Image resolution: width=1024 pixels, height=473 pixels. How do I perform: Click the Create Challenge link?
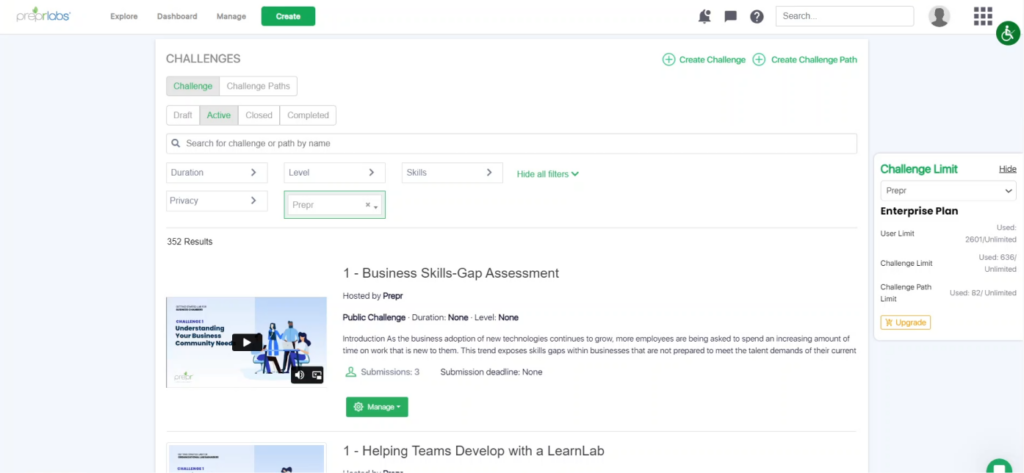click(712, 59)
